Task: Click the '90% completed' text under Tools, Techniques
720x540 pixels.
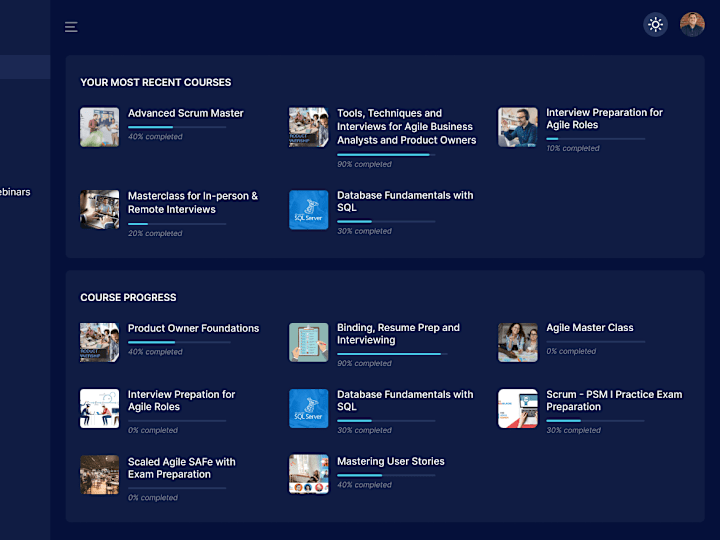Action: tap(364, 164)
